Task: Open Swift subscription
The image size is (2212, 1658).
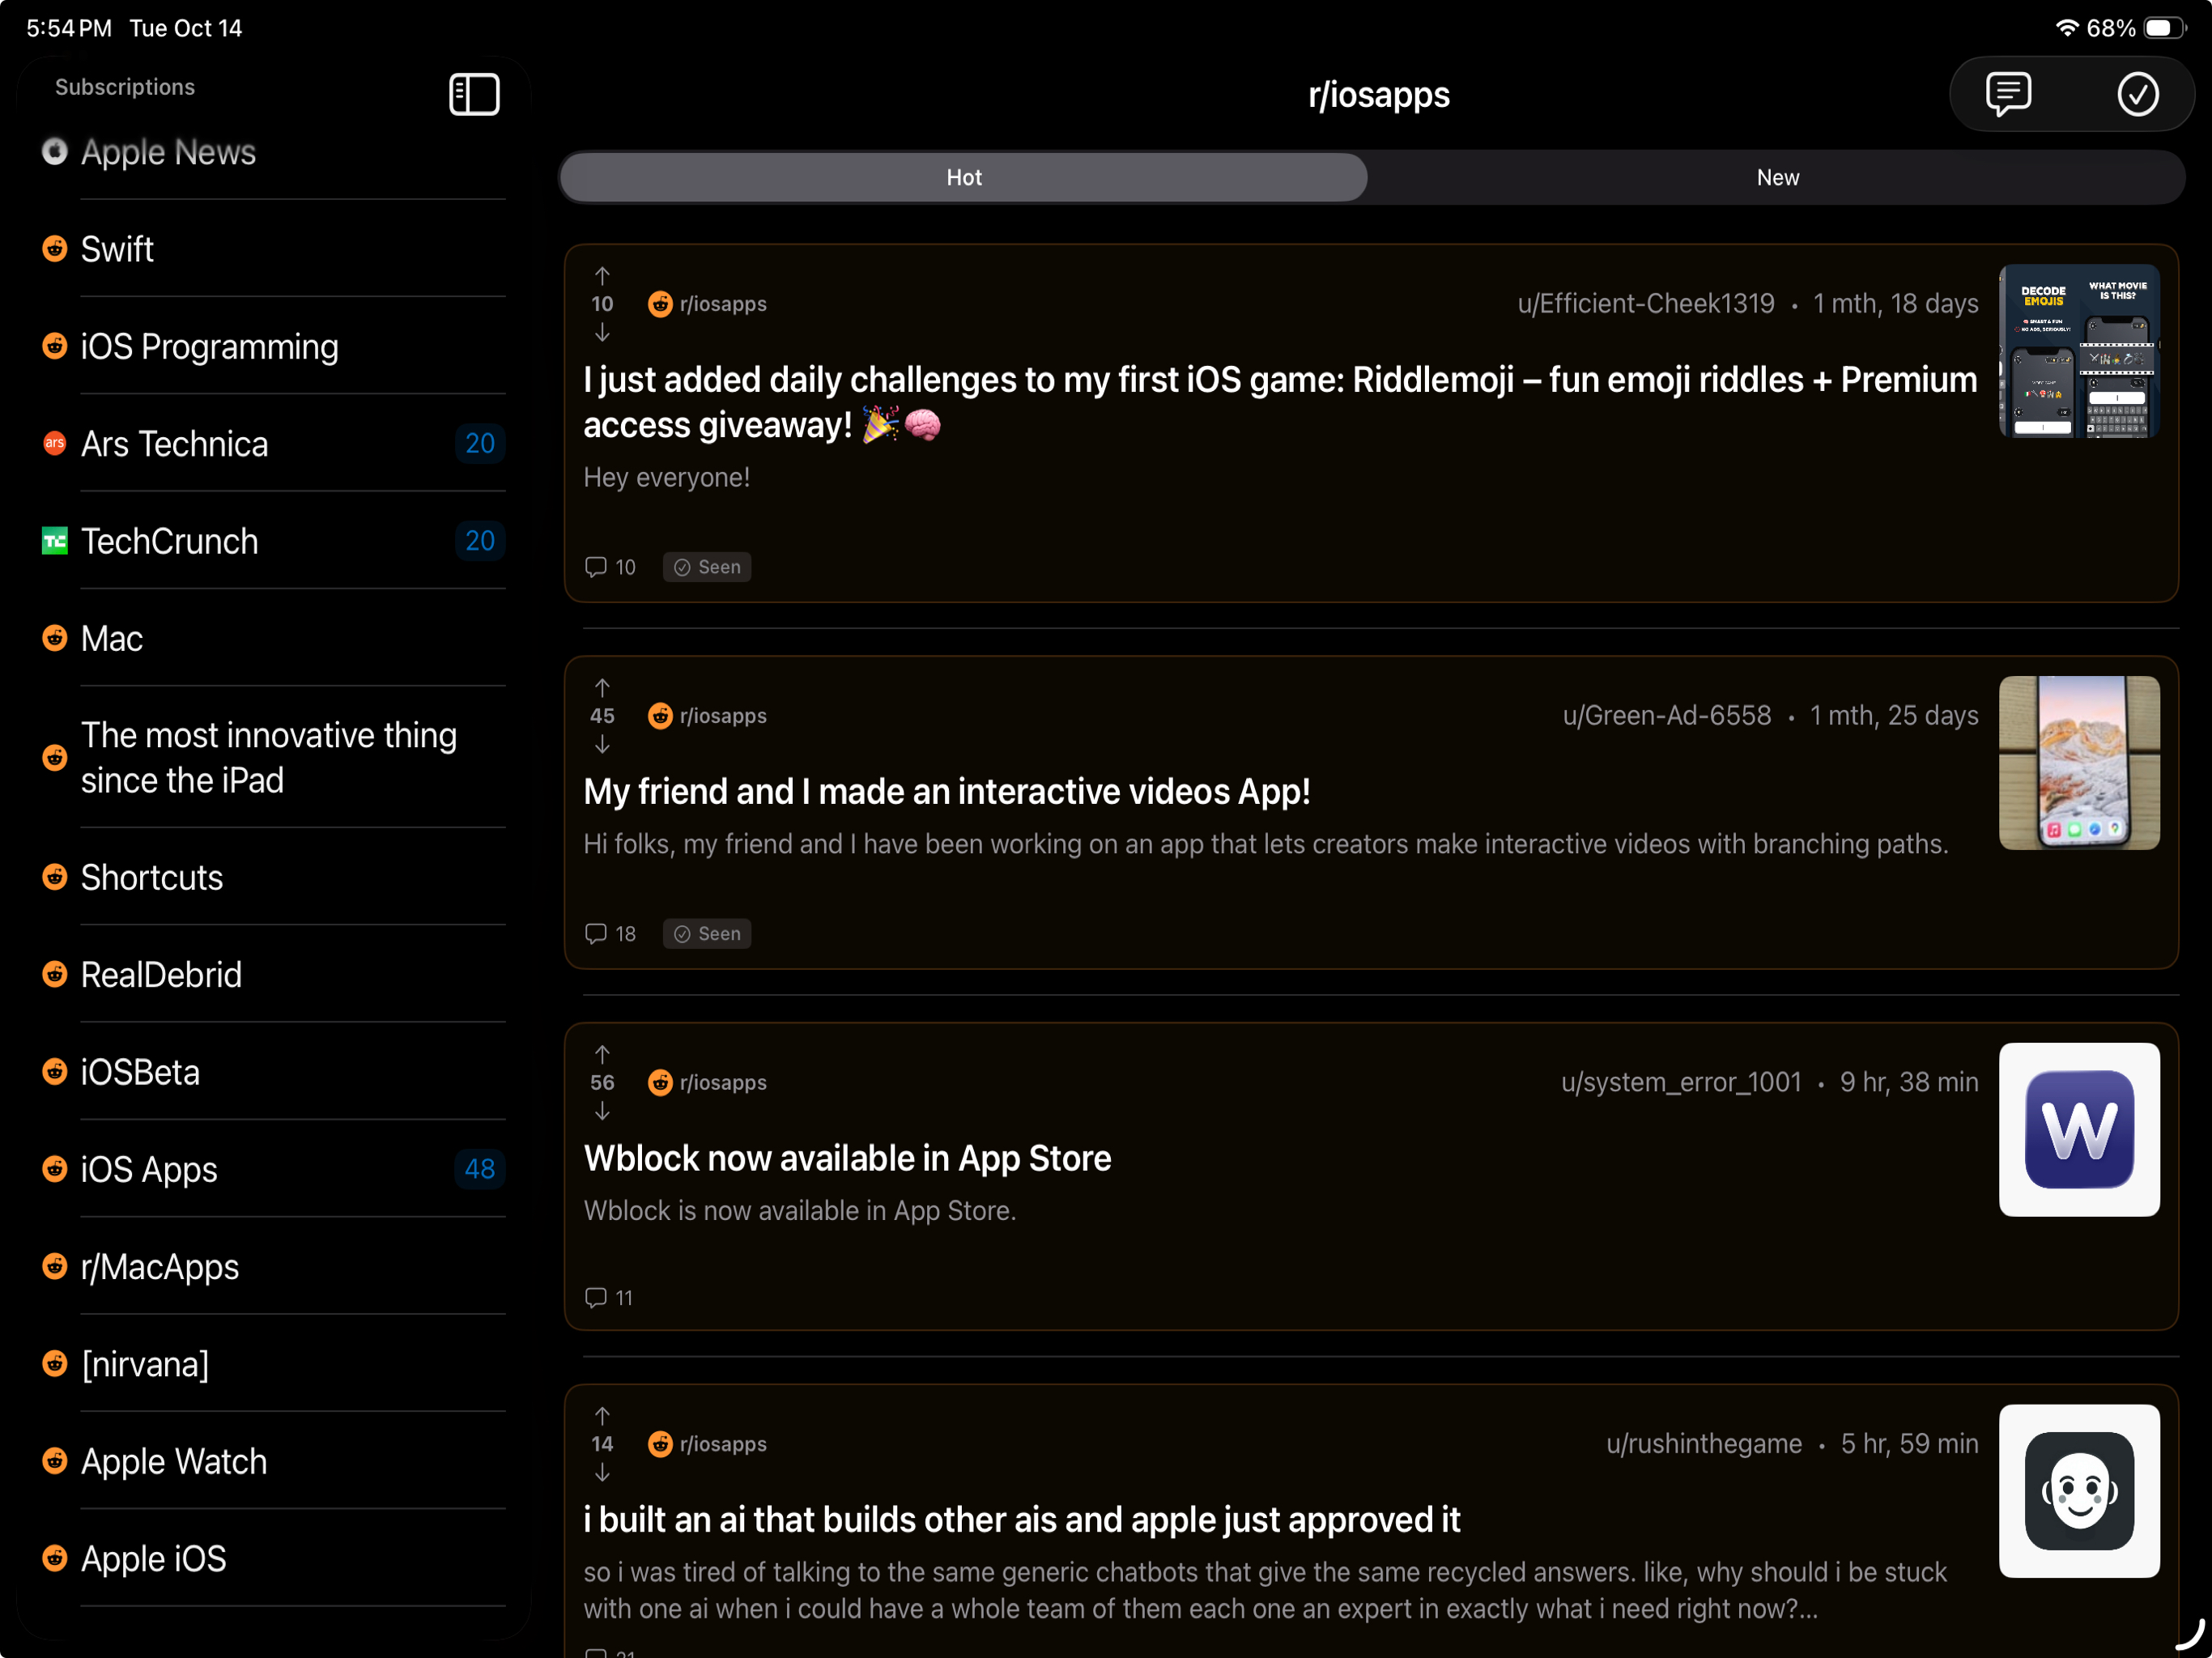Action: pos(272,249)
